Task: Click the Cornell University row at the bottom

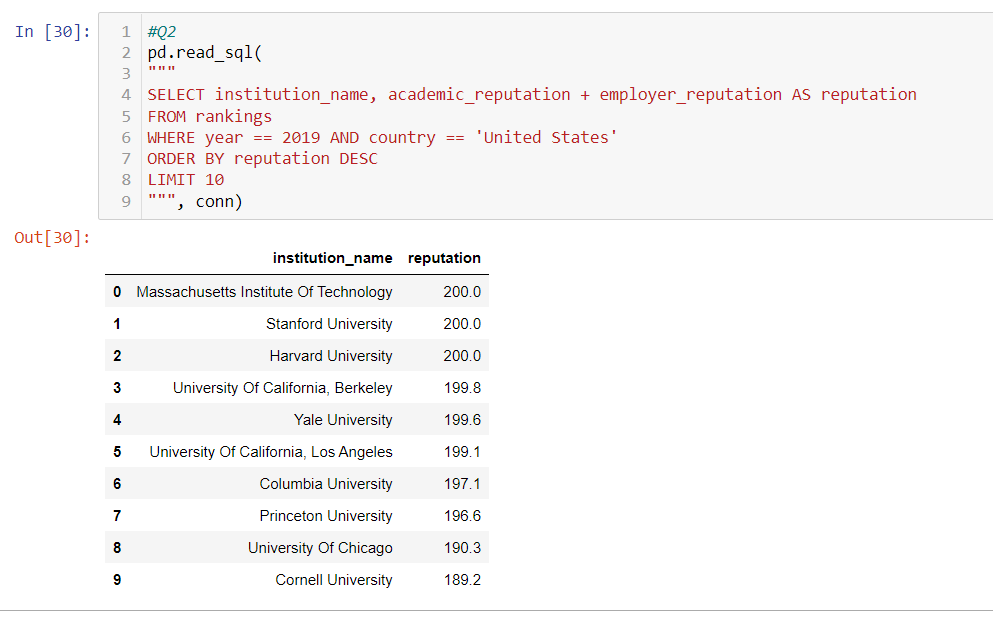Action: pyautogui.click(x=333, y=579)
